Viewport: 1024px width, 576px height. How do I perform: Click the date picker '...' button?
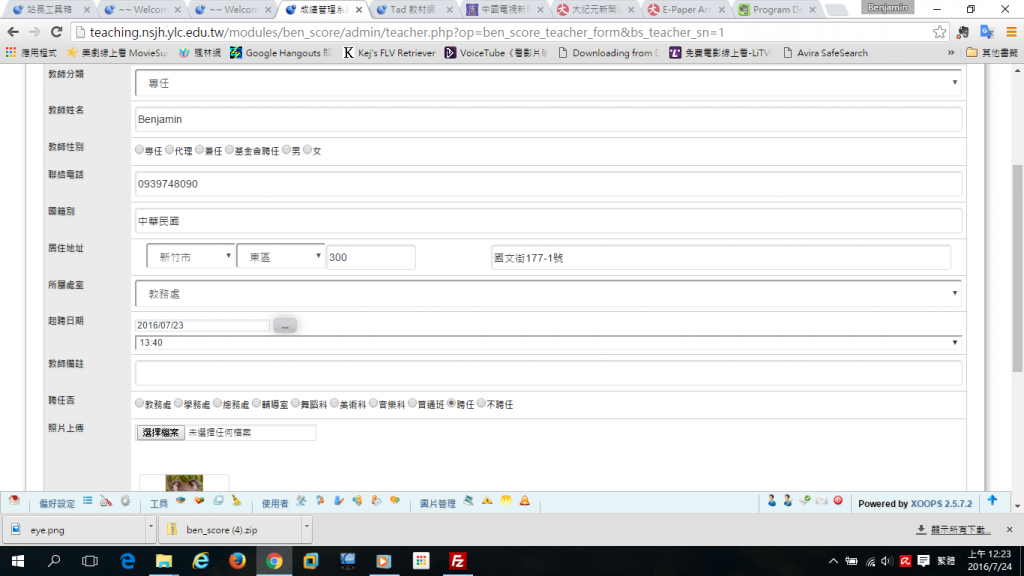click(285, 326)
